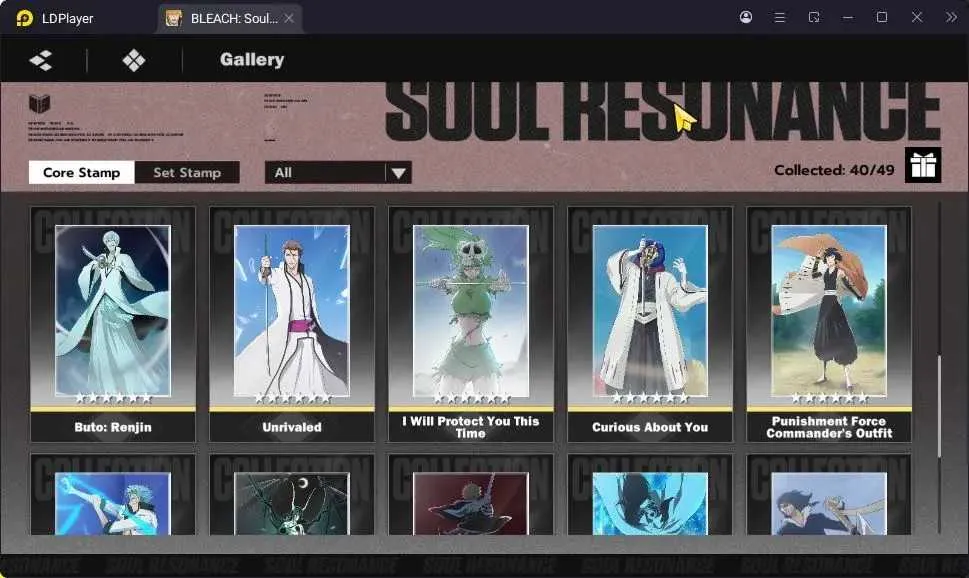
Task: Click the Curious About You name label
Action: click(650, 427)
